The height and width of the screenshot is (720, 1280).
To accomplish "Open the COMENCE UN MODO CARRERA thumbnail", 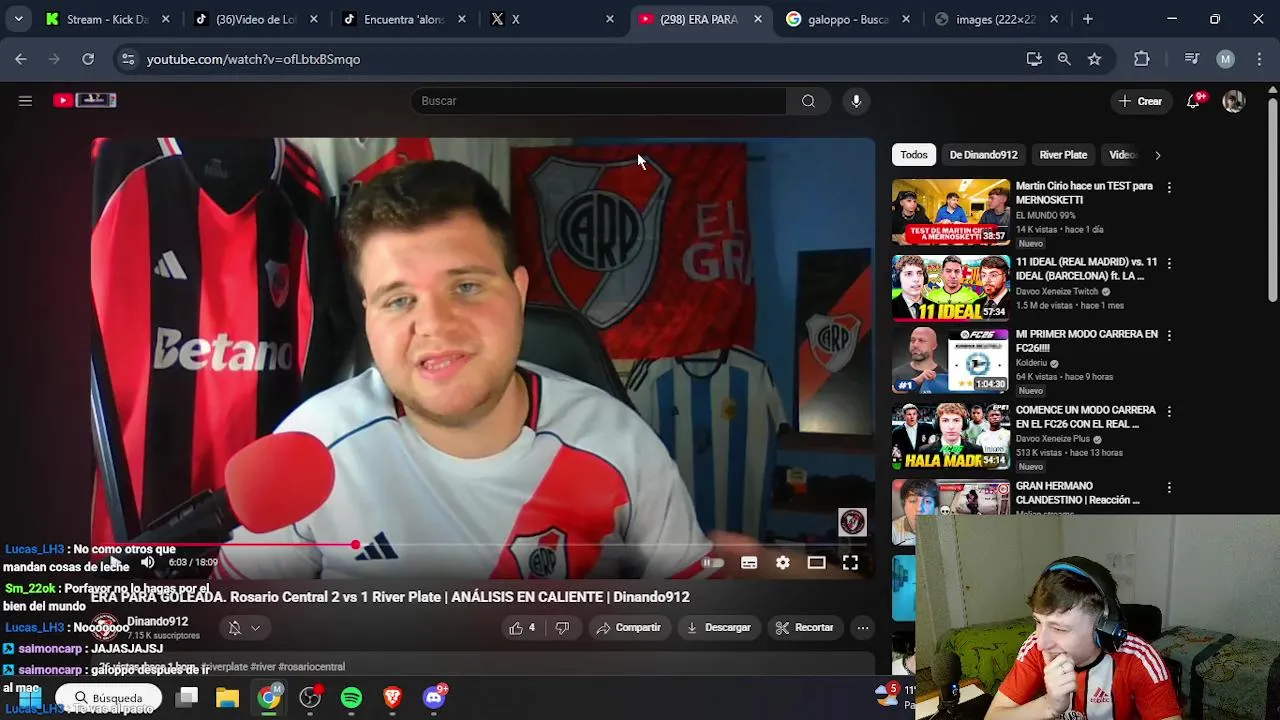I will (x=951, y=436).
